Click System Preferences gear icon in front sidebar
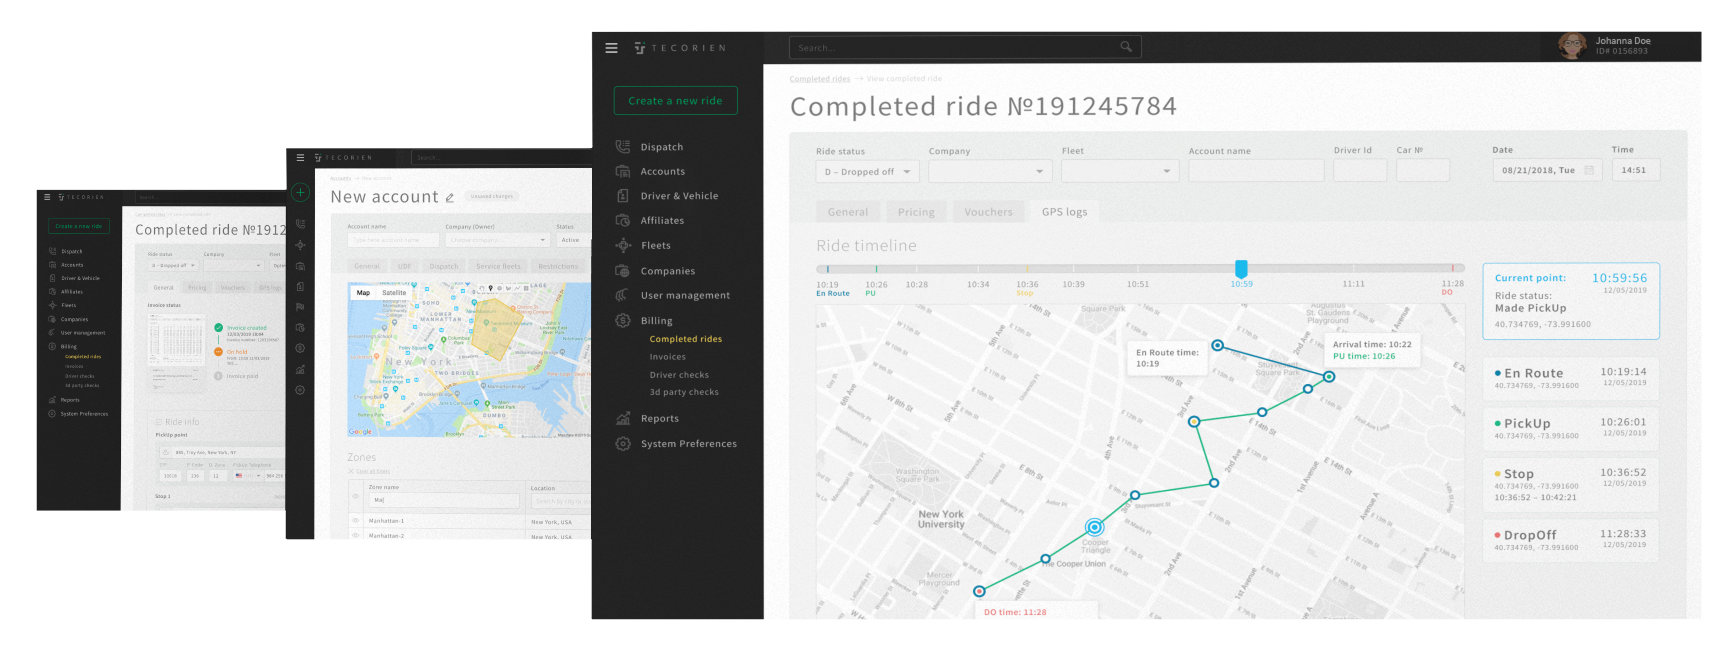The height and width of the screenshot is (653, 1736). coord(623,444)
